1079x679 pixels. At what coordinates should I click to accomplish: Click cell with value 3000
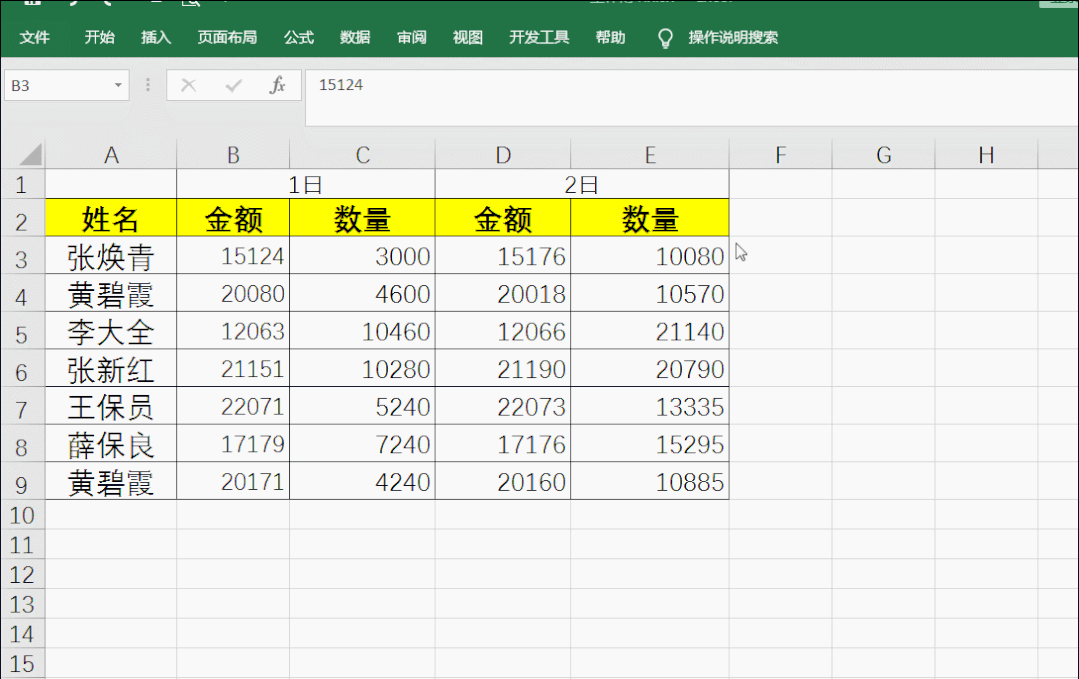pyautogui.click(x=363, y=256)
